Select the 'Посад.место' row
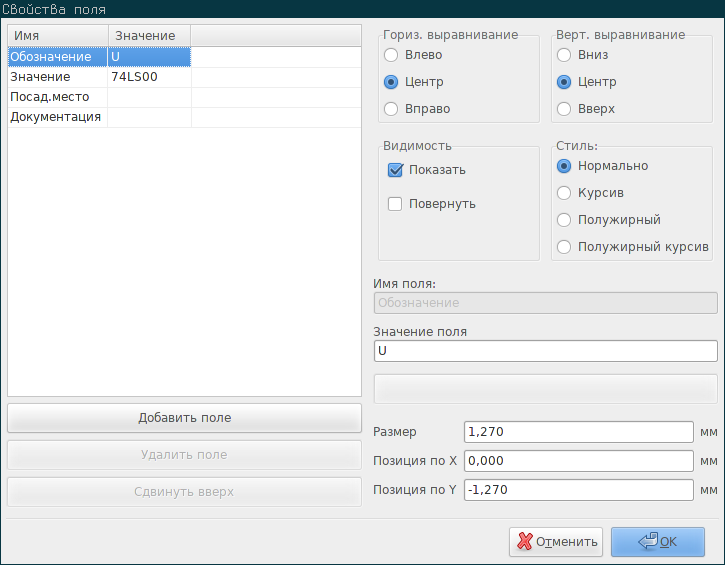The height and width of the screenshot is (565, 725). click(x=184, y=97)
